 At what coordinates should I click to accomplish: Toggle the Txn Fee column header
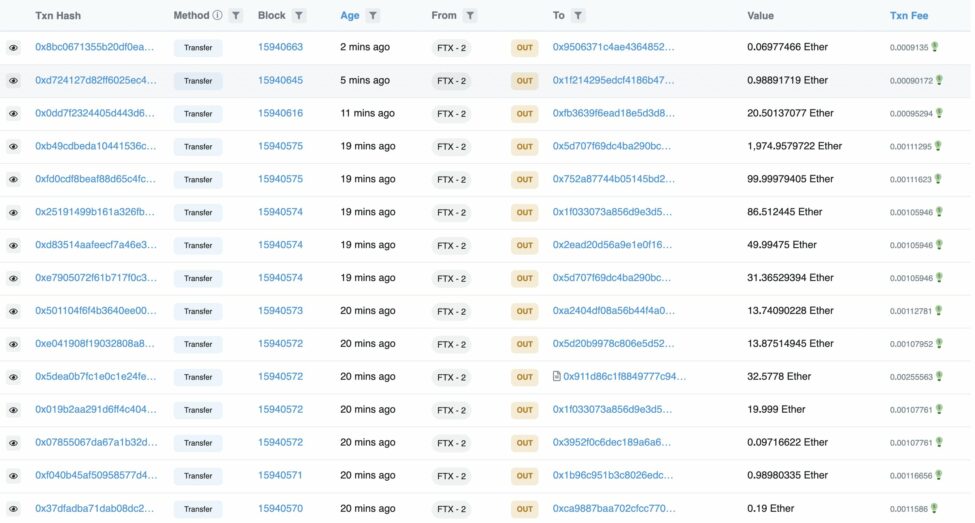(x=908, y=16)
